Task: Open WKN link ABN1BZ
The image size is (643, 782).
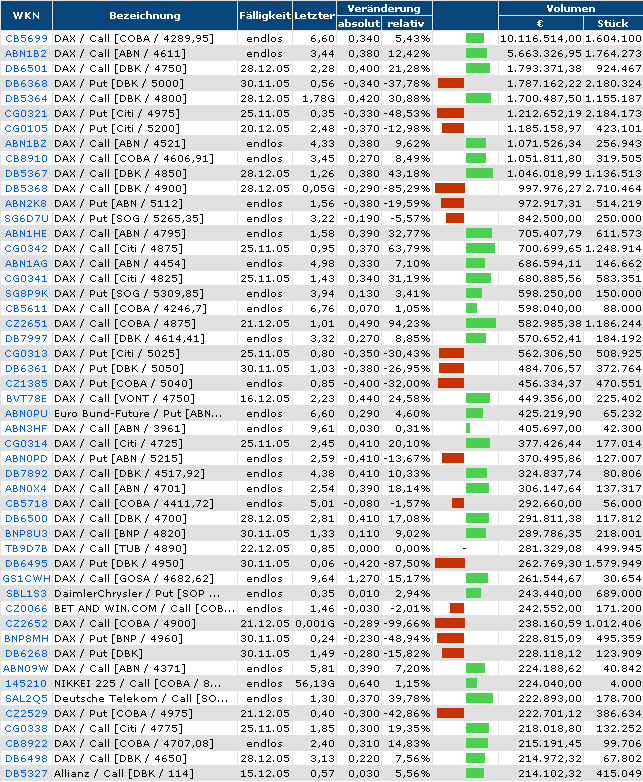Action: [x=26, y=143]
